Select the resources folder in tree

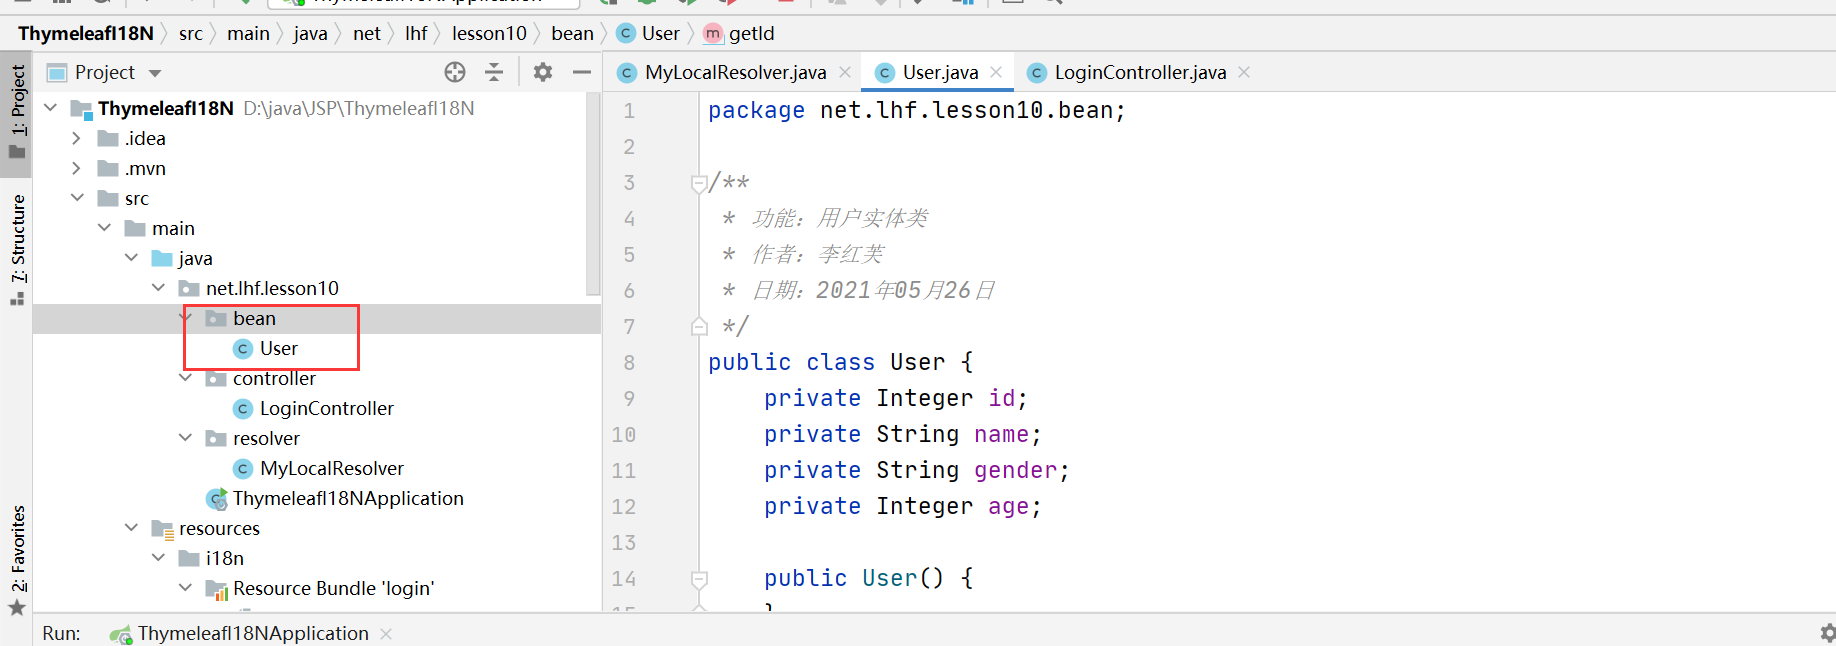pyautogui.click(x=219, y=528)
